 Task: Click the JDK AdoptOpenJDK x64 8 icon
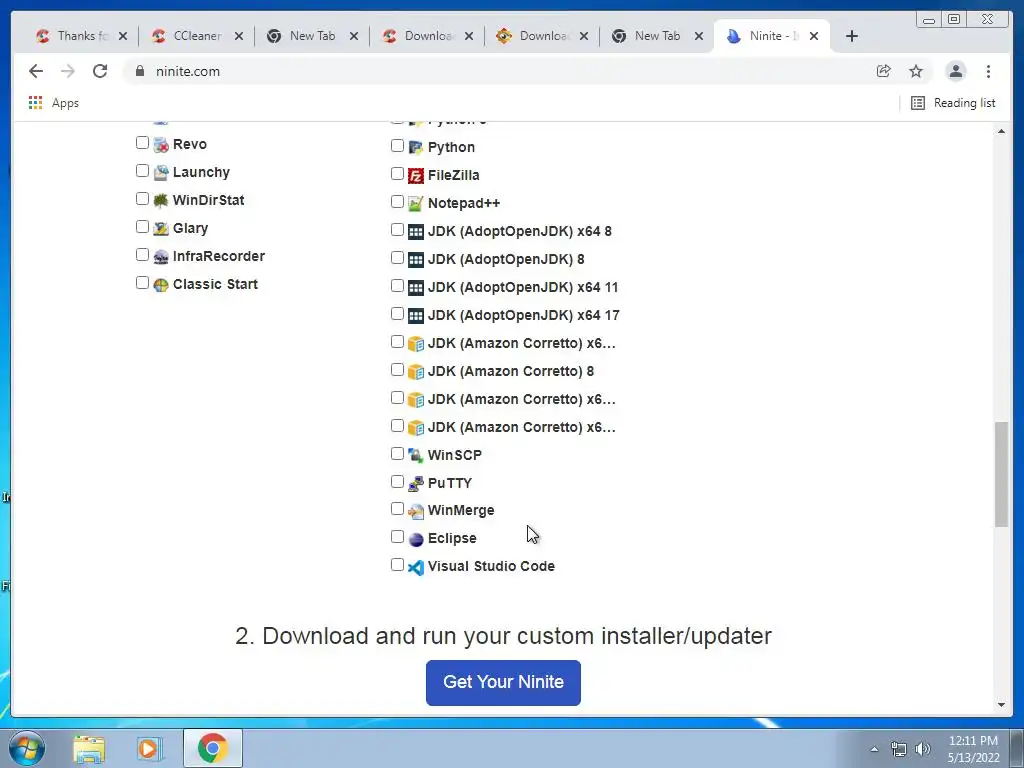[x=415, y=232]
